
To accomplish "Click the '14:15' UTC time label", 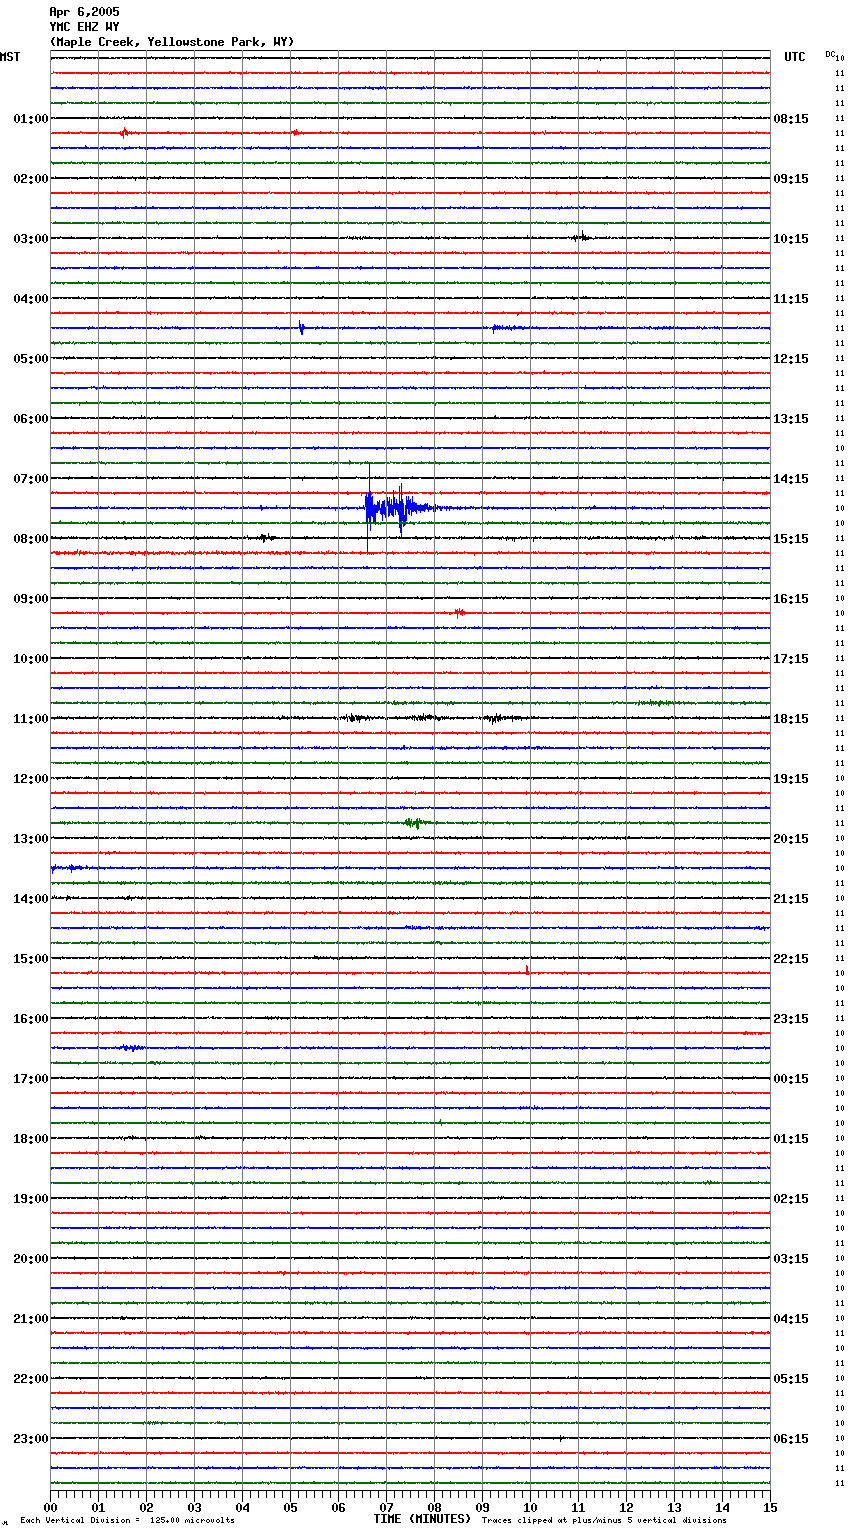I will 791,479.
